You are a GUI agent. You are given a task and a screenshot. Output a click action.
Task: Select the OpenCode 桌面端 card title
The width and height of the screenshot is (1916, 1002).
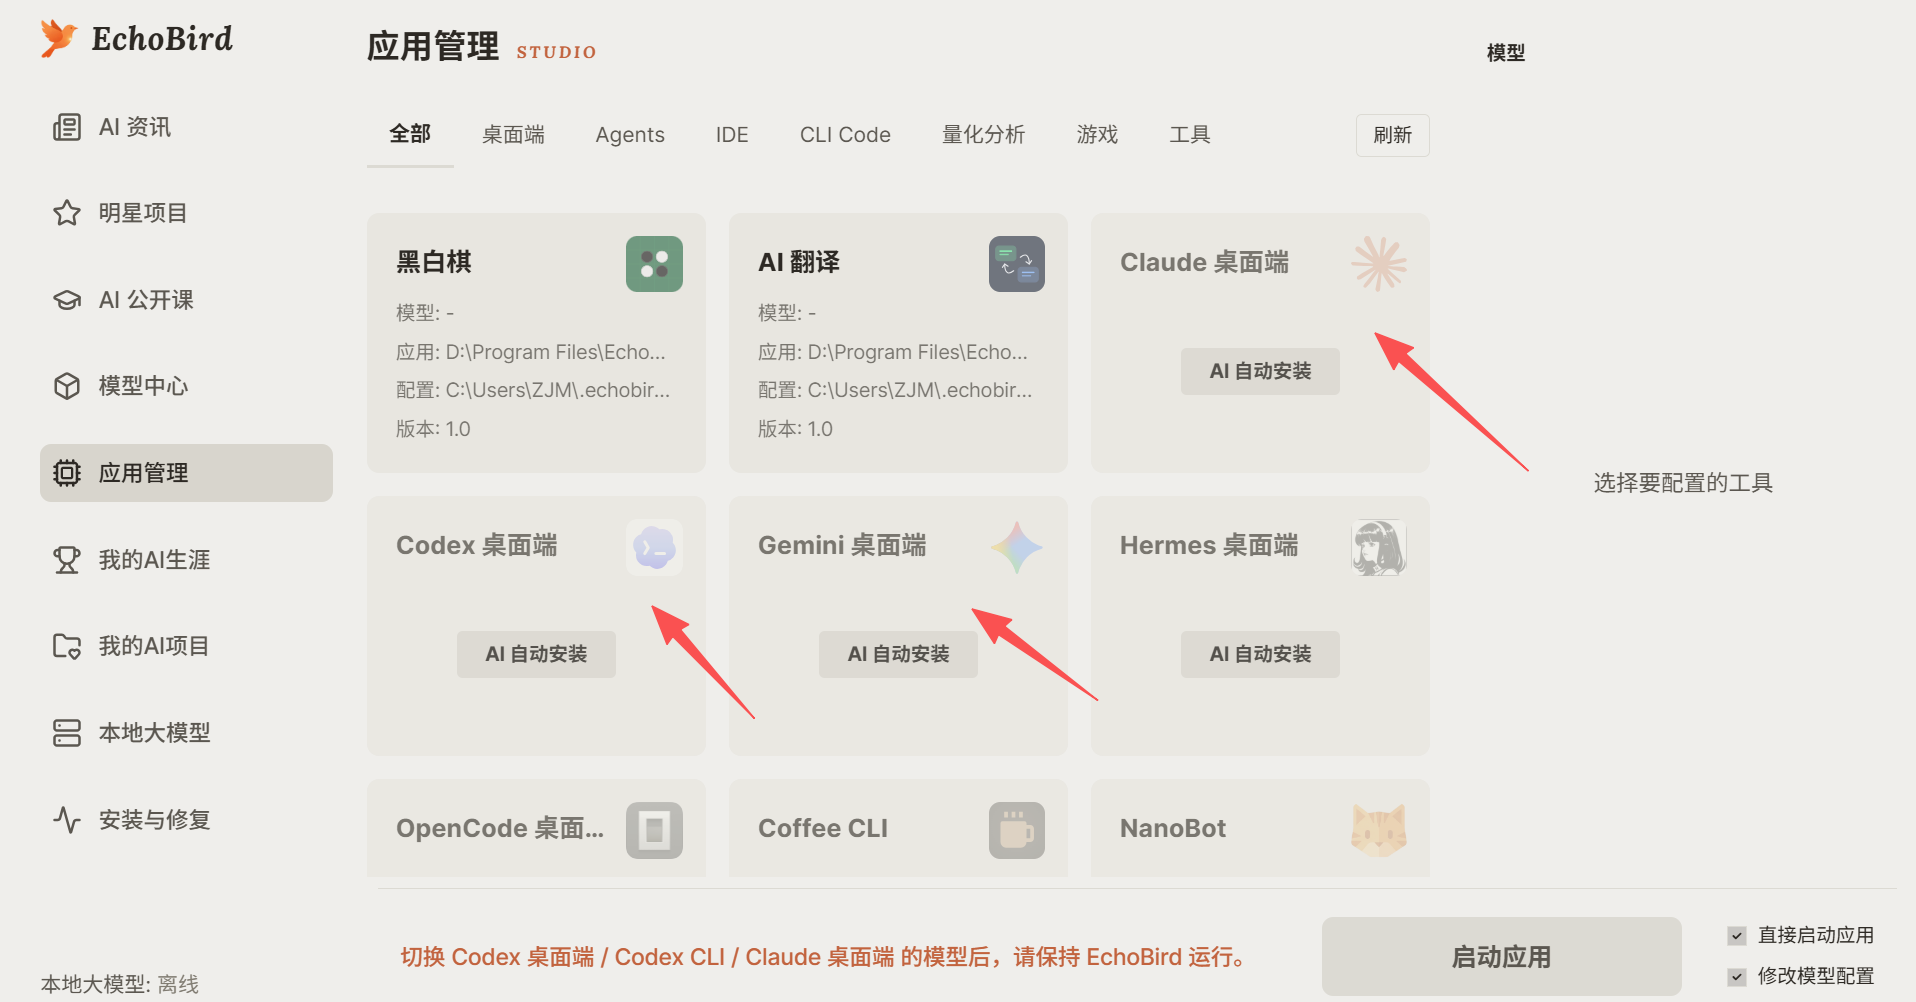[x=500, y=828]
